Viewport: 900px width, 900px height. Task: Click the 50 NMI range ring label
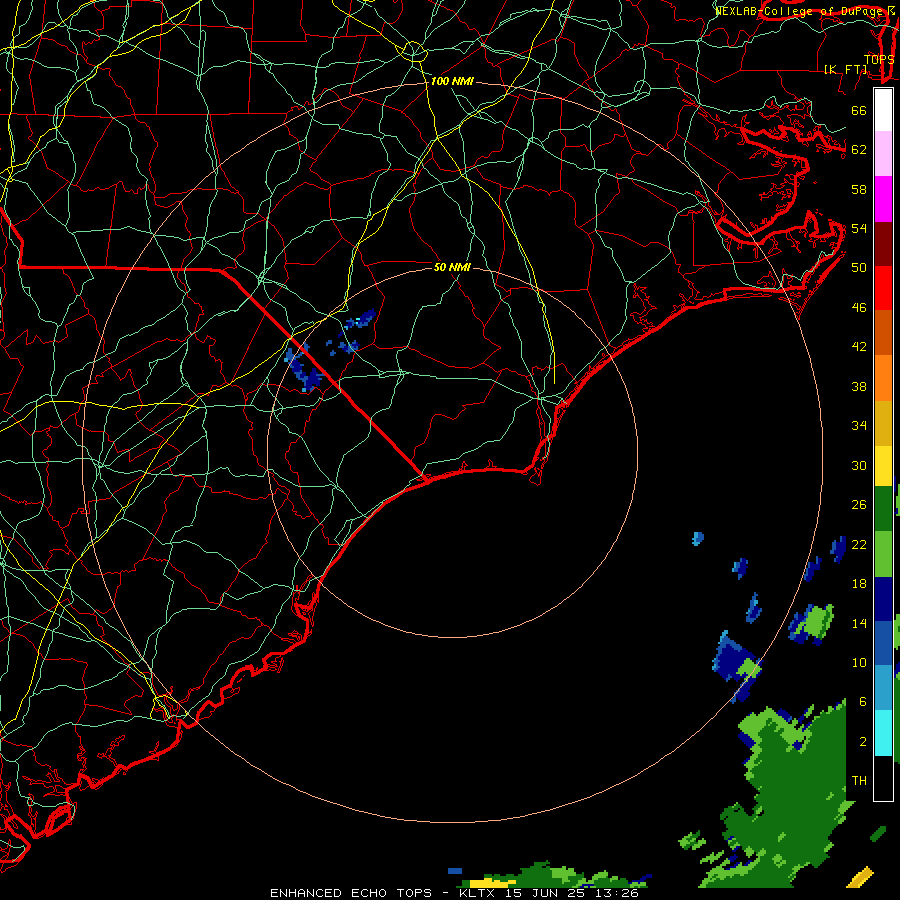tap(452, 267)
